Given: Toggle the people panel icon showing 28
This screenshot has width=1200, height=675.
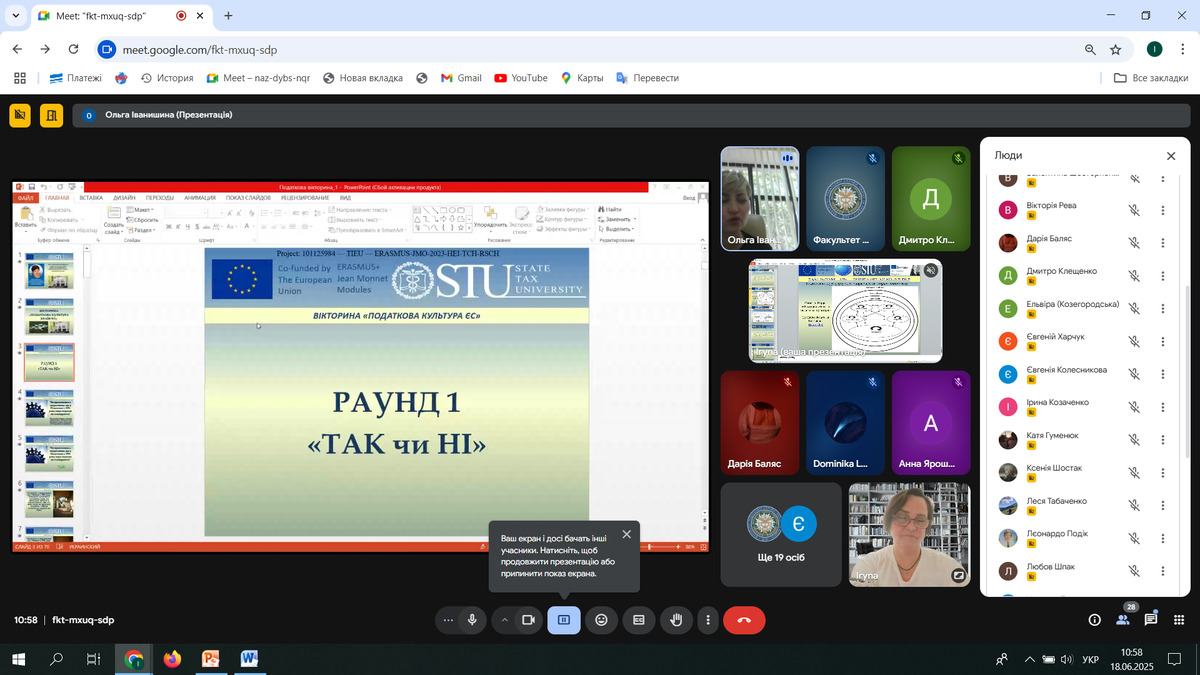Looking at the screenshot, I should (x=1123, y=620).
